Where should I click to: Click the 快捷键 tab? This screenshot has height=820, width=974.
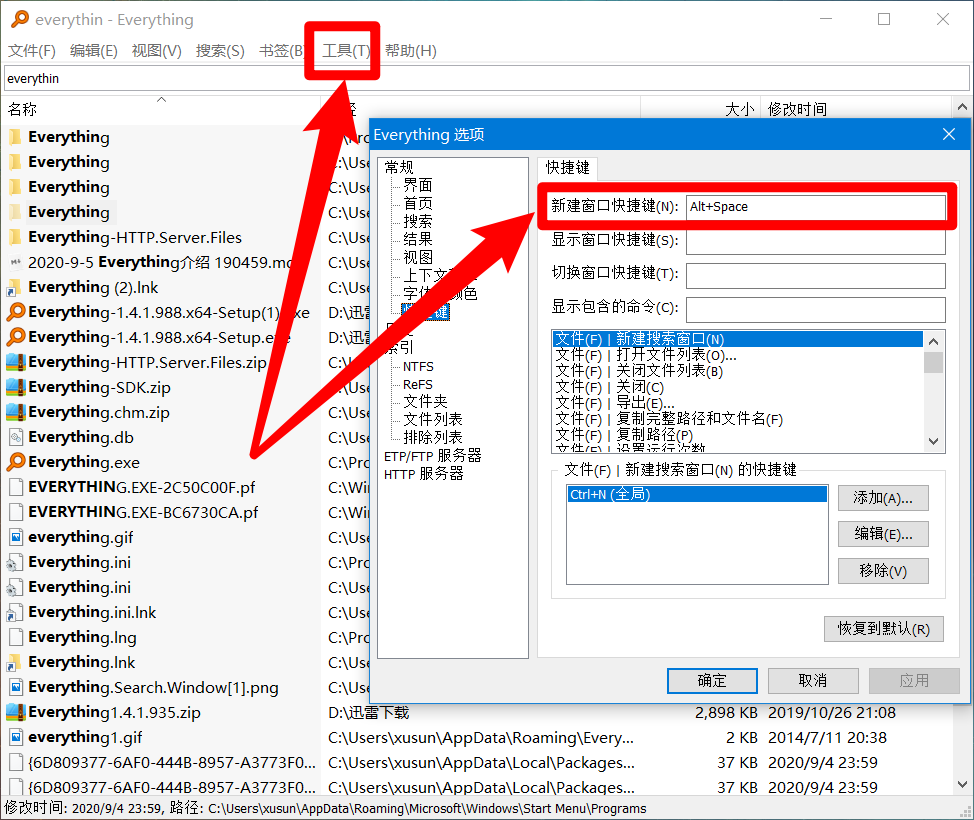(x=567, y=168)
